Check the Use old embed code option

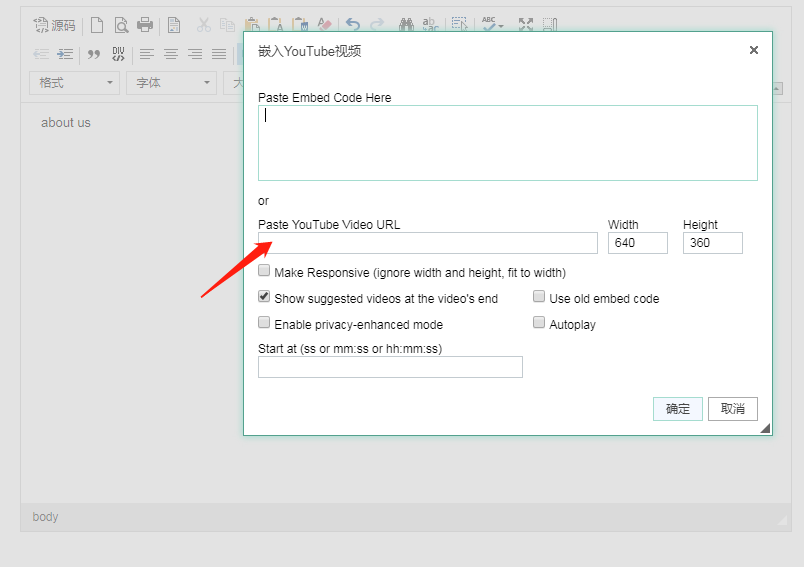click(x=539, y=296)
